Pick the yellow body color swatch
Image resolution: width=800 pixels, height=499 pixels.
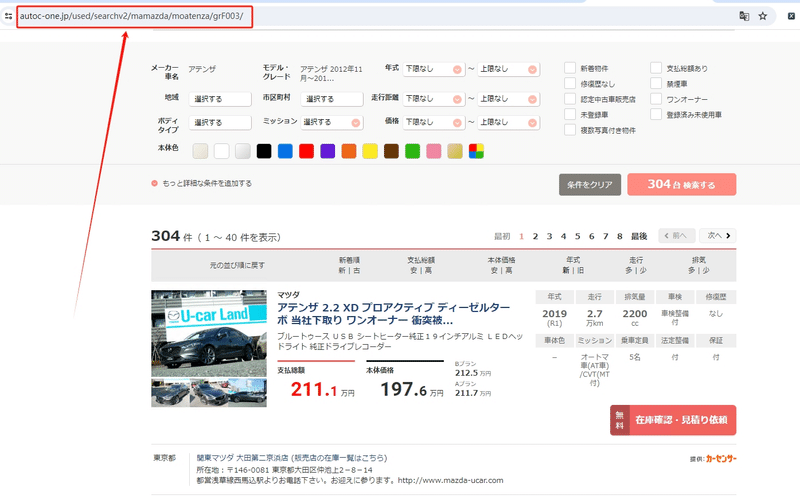[370, 151]
